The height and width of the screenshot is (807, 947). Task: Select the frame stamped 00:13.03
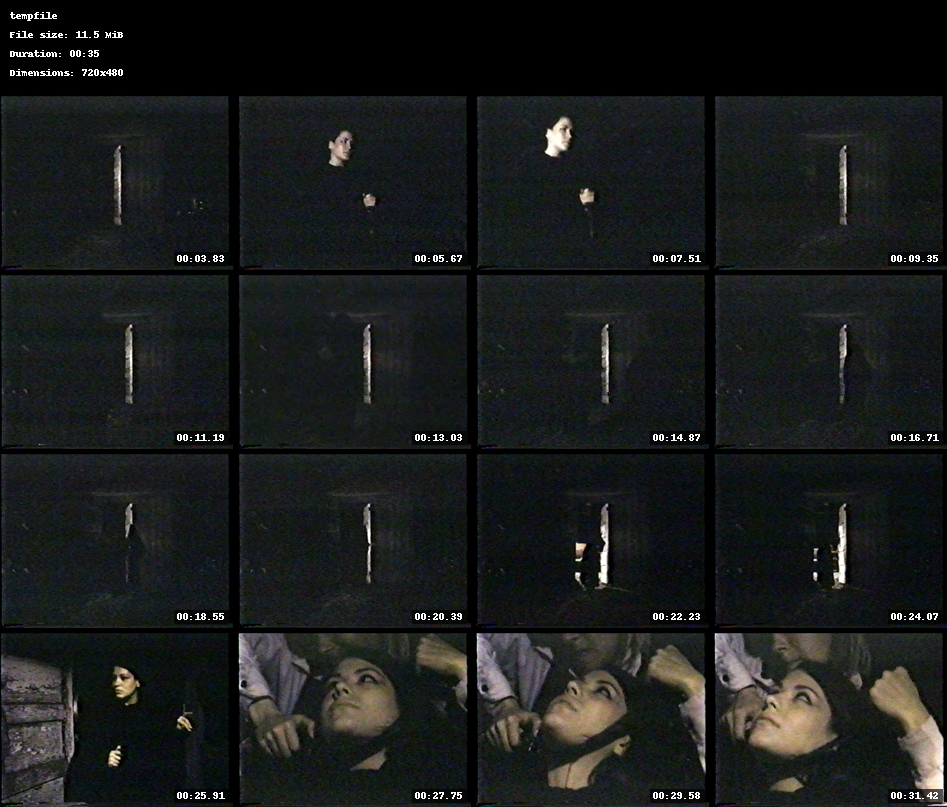pos(353,361)
